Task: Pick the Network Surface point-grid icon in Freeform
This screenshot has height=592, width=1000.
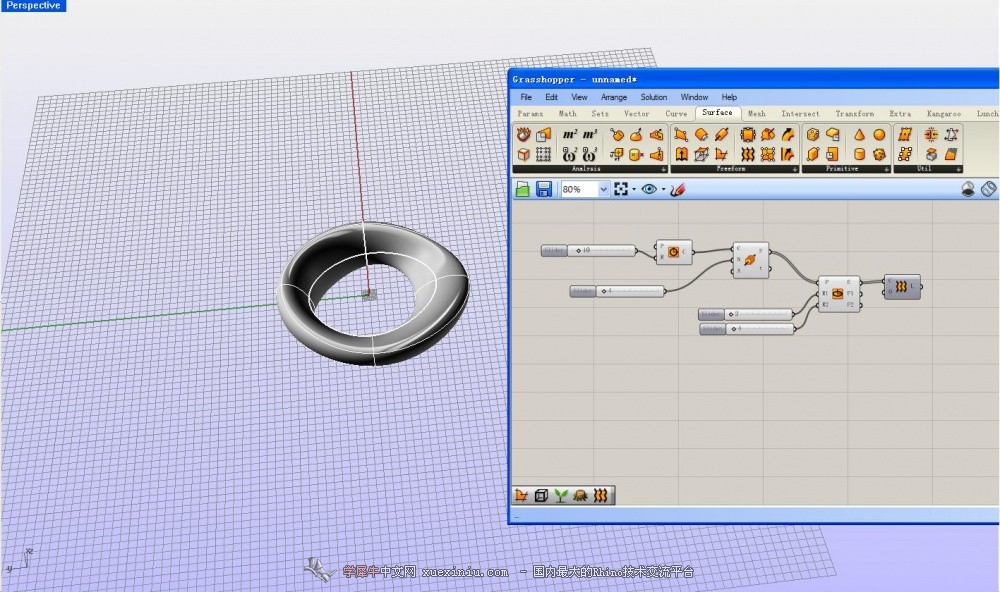Action: click(768, 154)
